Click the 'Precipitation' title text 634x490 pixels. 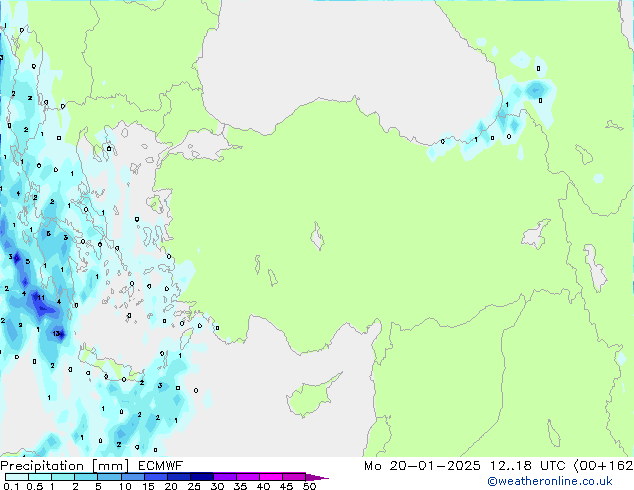coord(42,466)
